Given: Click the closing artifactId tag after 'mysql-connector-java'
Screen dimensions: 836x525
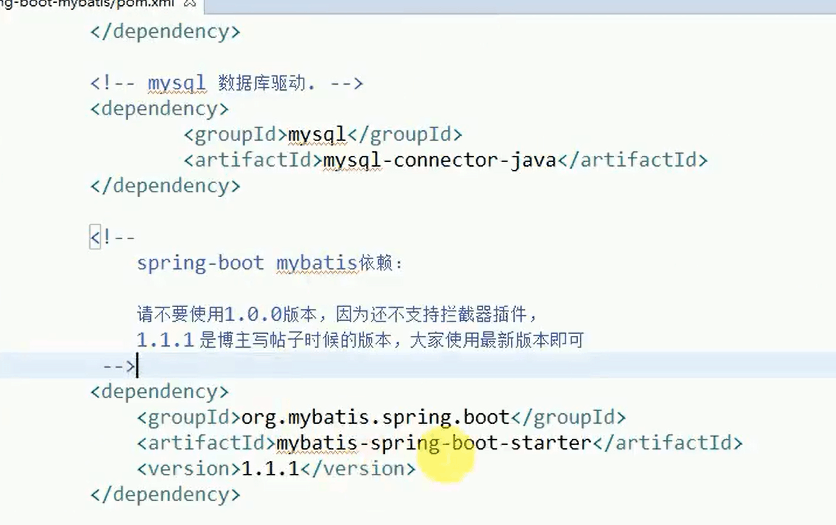Looking at the screenshot, I should 633,160.
